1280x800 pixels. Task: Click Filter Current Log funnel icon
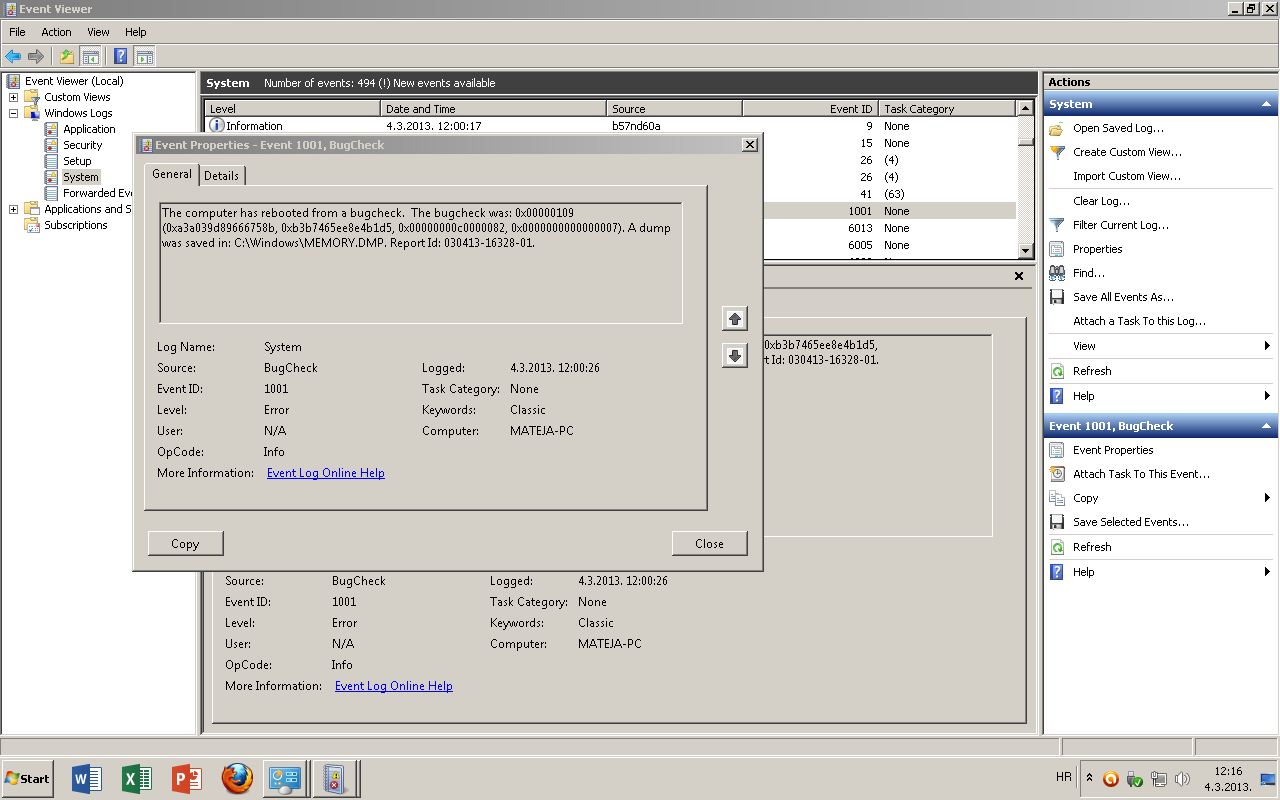point(1057,225)
